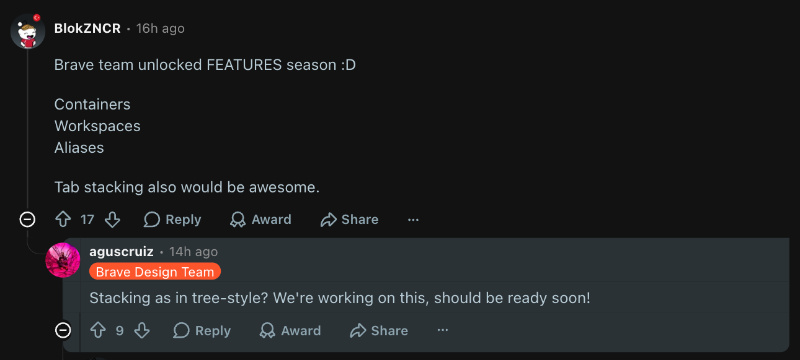
Task: Upvote aguscruiz's reply
Action: click(98, 330)
